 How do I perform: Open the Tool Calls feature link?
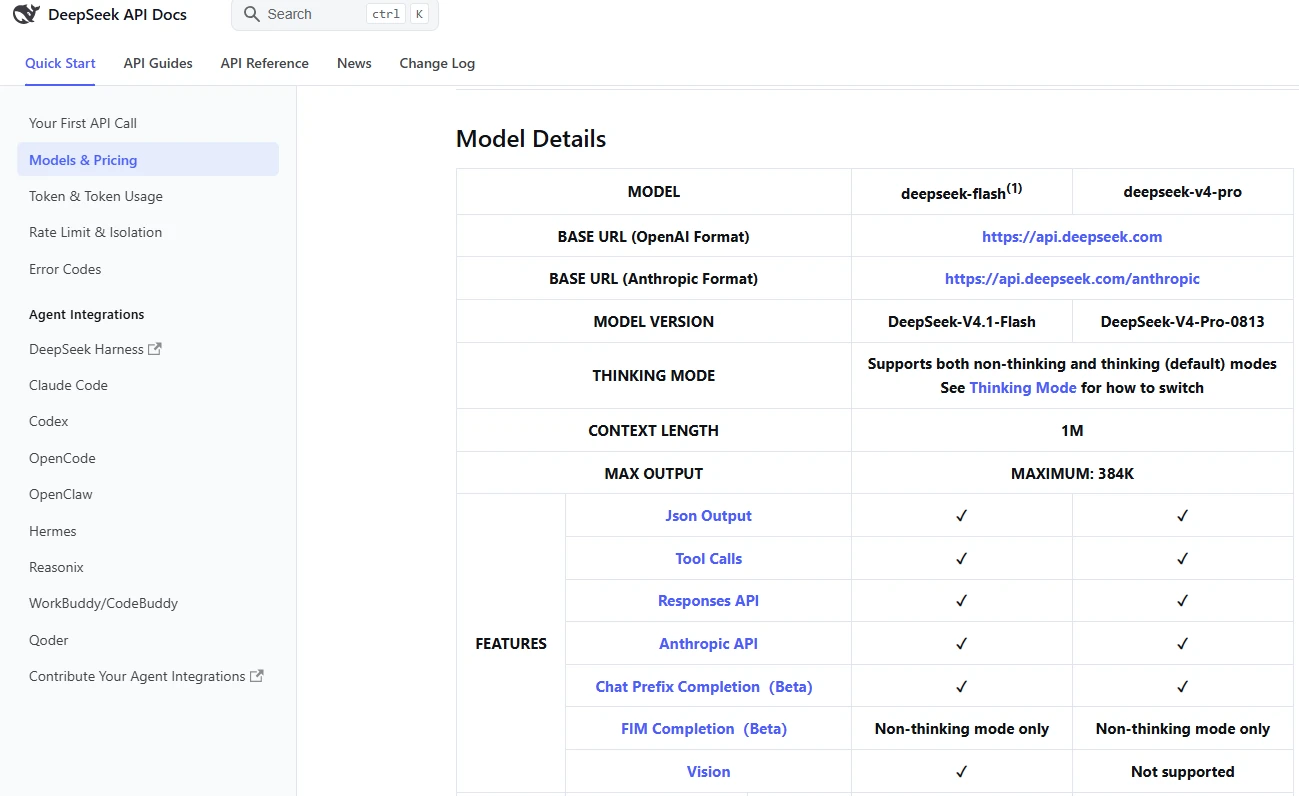click(x=708, y=559)
